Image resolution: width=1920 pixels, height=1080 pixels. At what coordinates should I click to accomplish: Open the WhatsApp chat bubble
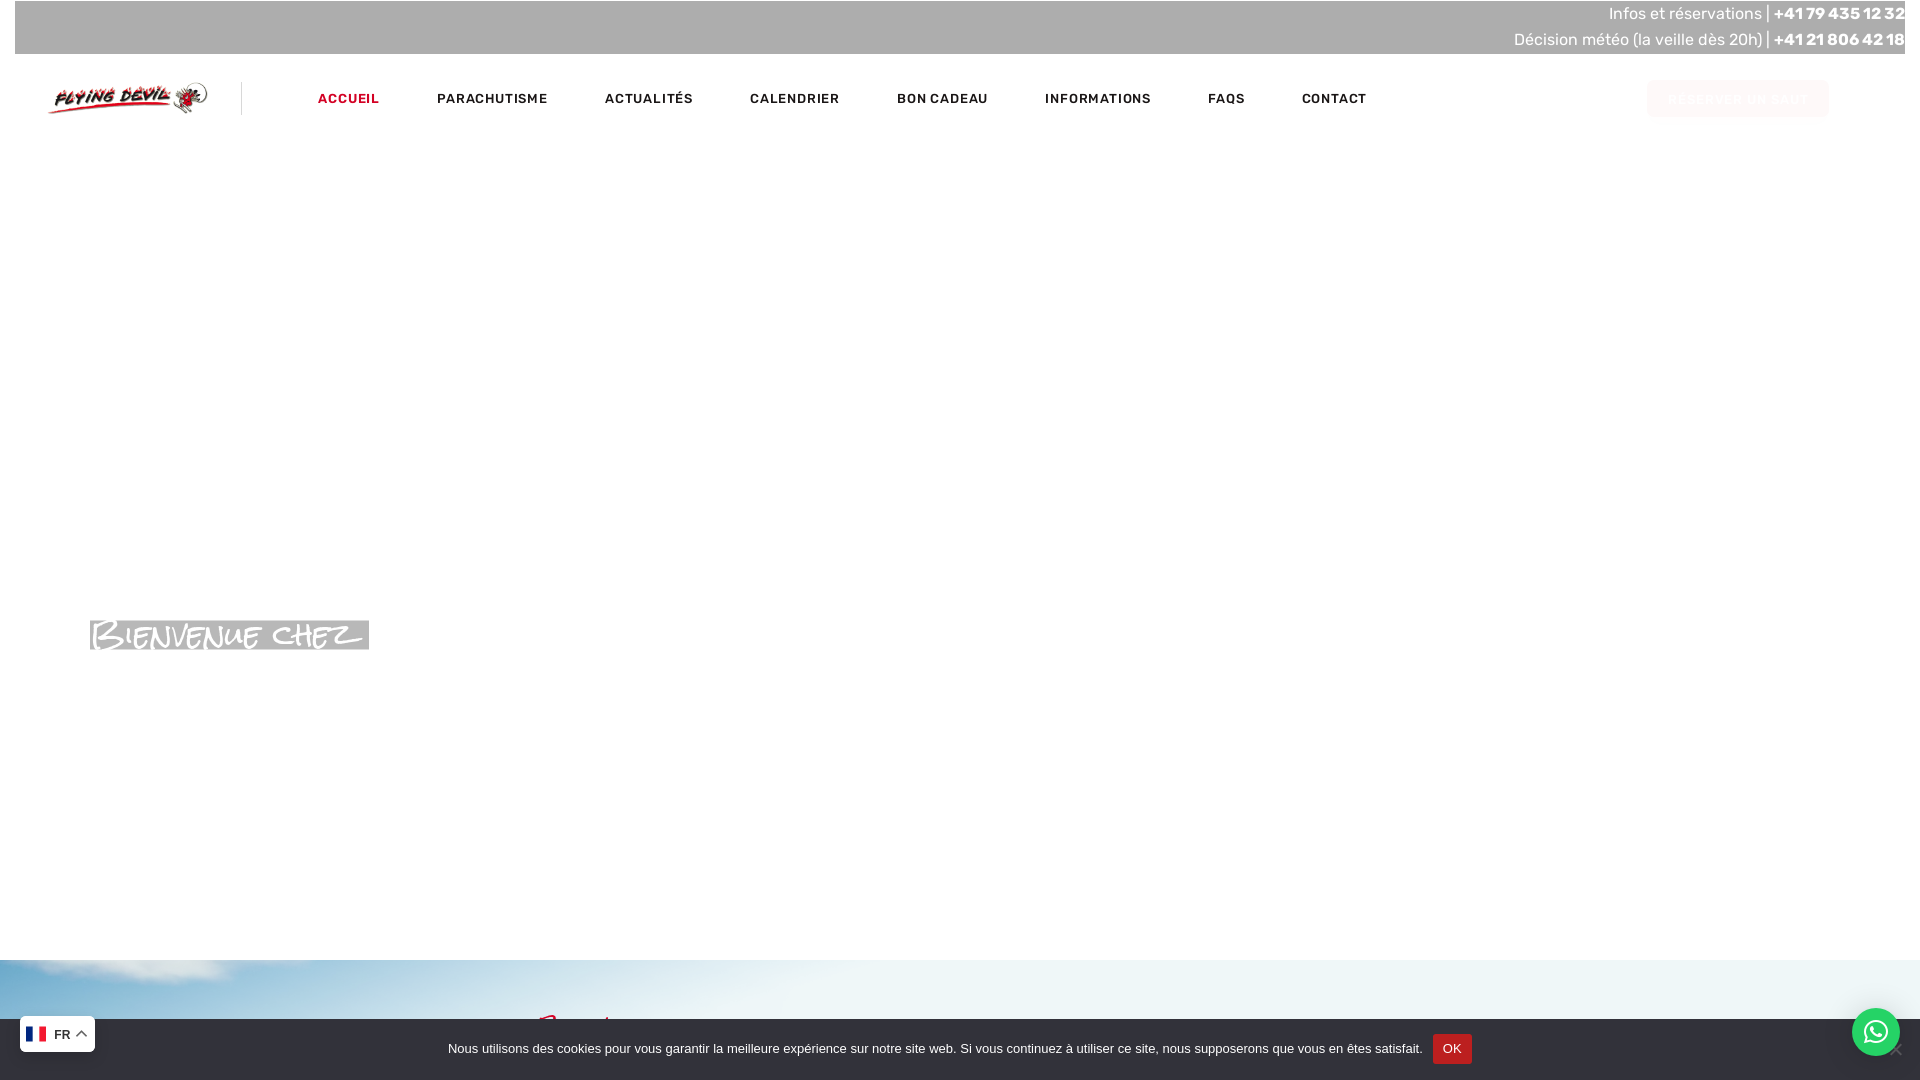tap(1875, 1032)
